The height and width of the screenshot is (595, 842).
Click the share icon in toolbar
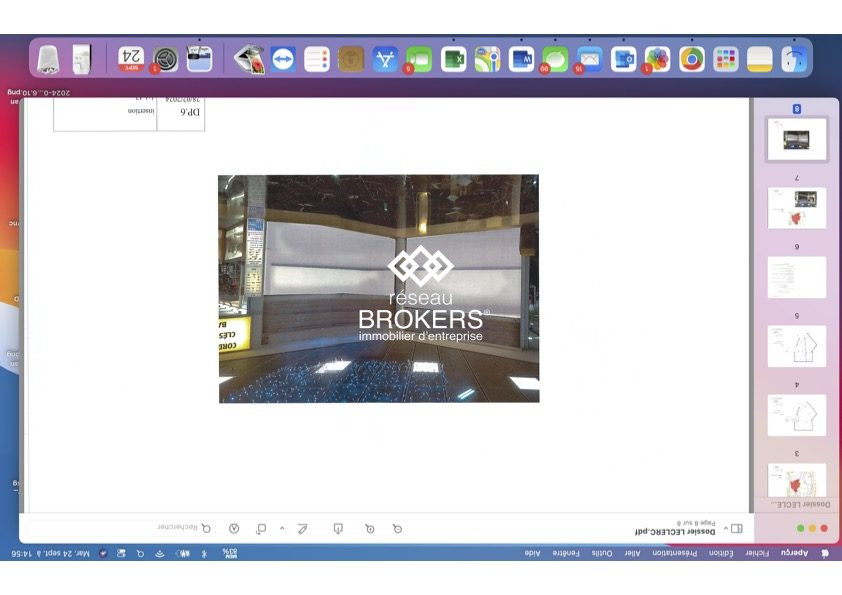tap(338, 528)
